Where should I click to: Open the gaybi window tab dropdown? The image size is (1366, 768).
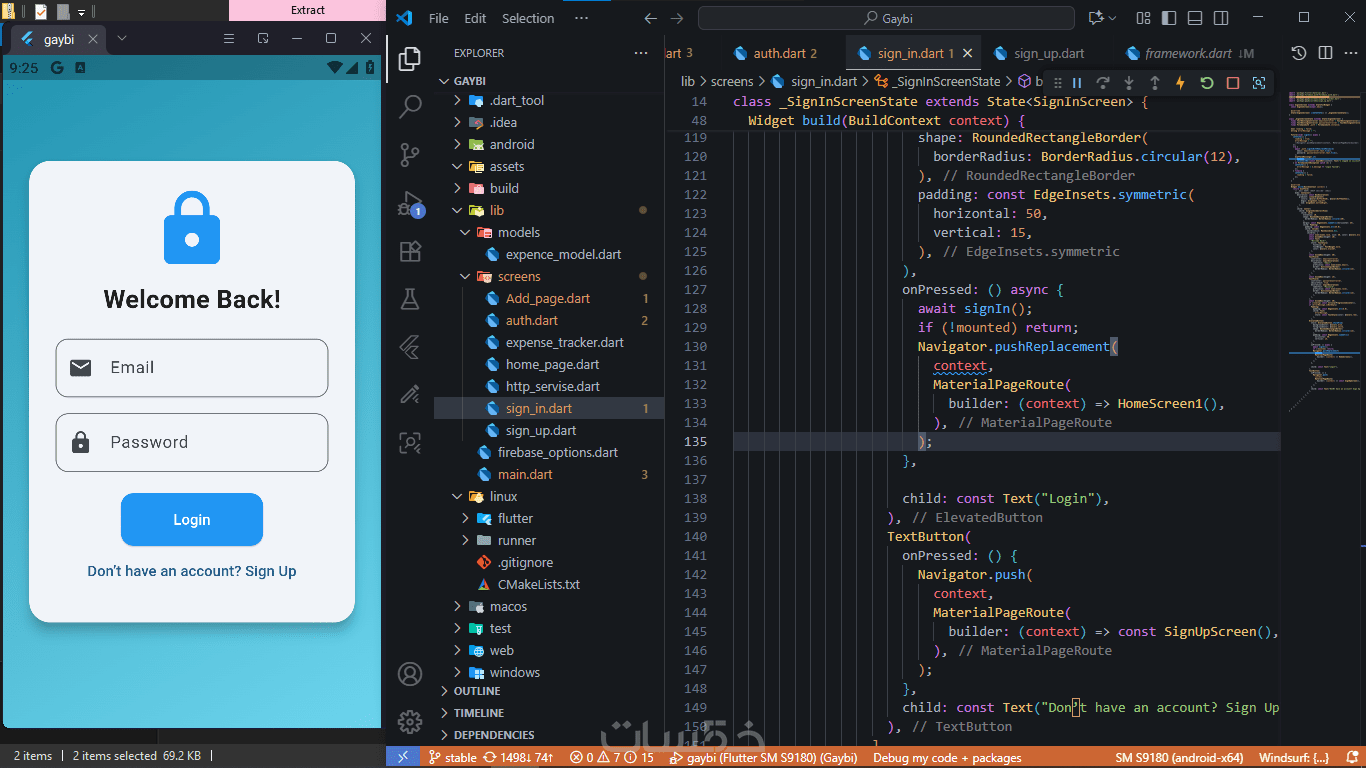[122, 38]
